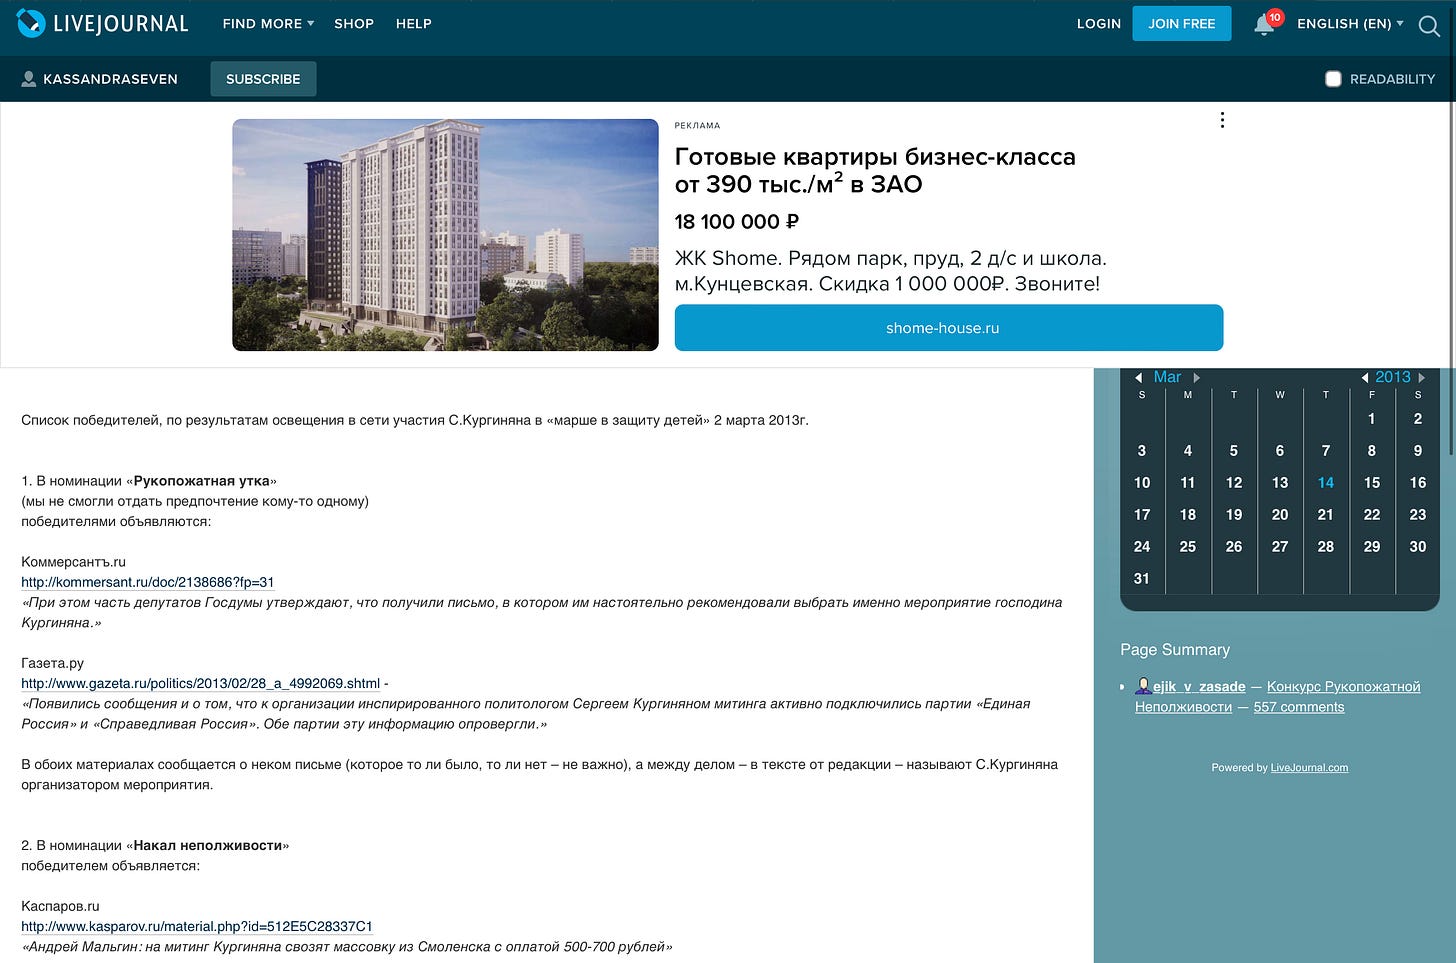
Task: Click the calendar date 8
Action: click(1372, 451)
